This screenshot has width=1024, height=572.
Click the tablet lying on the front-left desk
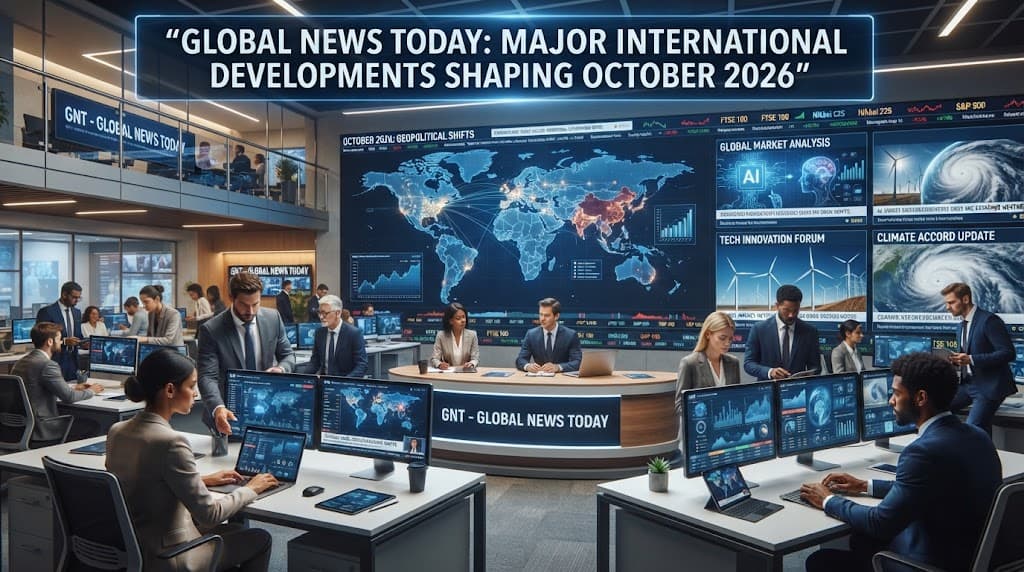tap(355, 501)
